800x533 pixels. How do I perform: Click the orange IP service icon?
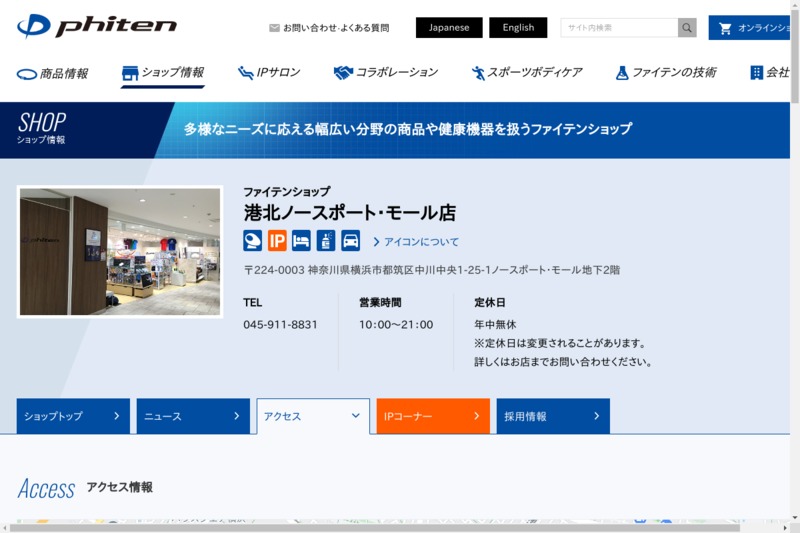pos(277,241)
